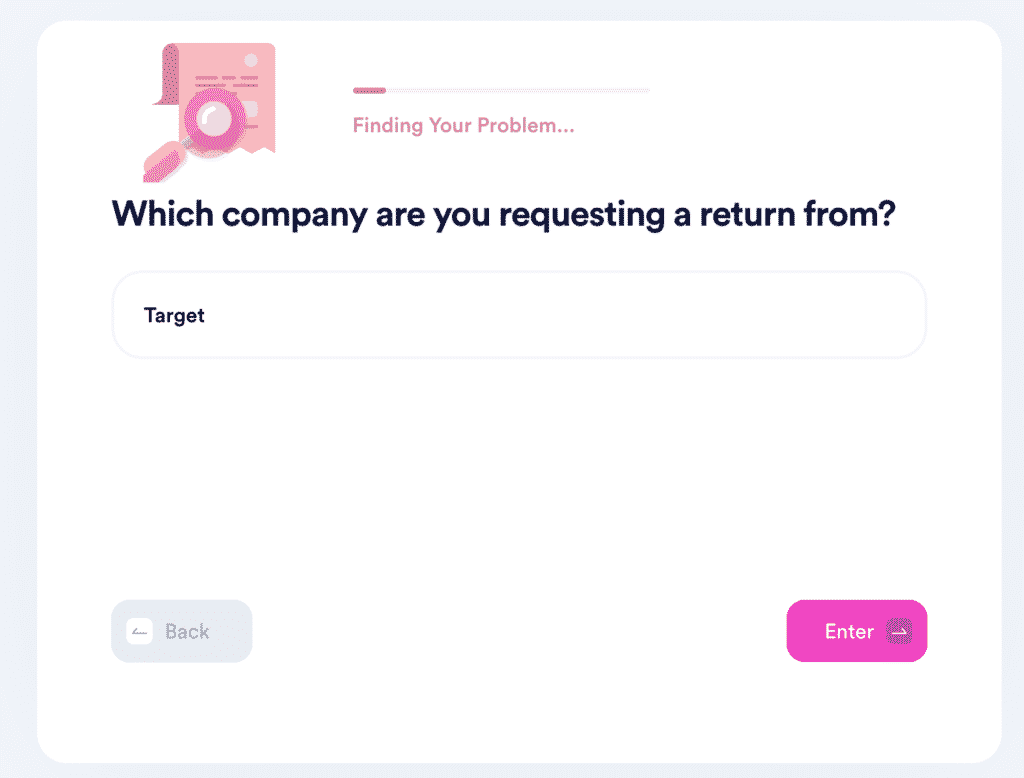Focus the company name input field

coord(518,315)
